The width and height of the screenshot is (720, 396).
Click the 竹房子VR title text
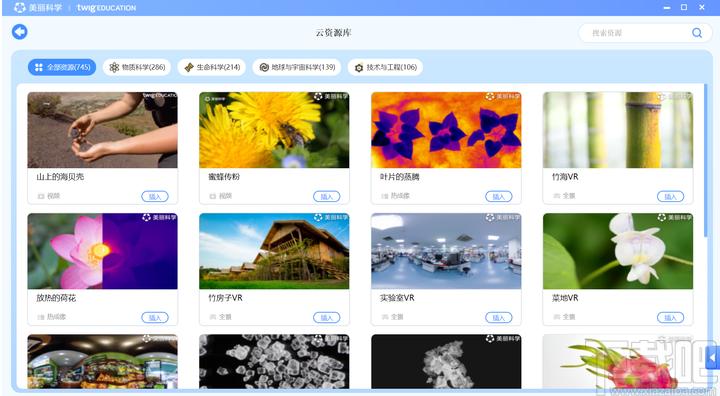click(x=225, y=298)
